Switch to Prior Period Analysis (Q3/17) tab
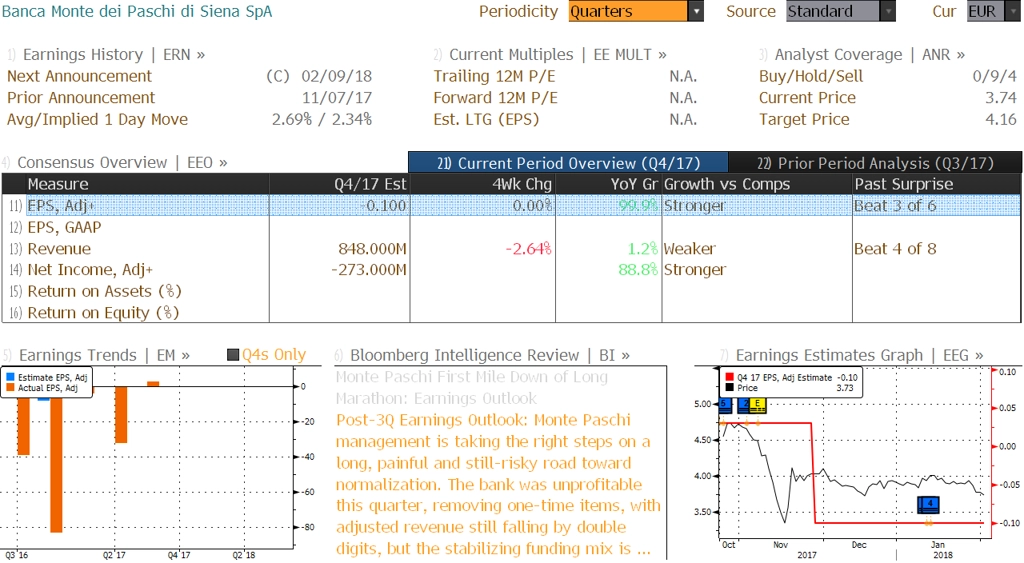The image size is (1024, 563). tap(875, 163)
